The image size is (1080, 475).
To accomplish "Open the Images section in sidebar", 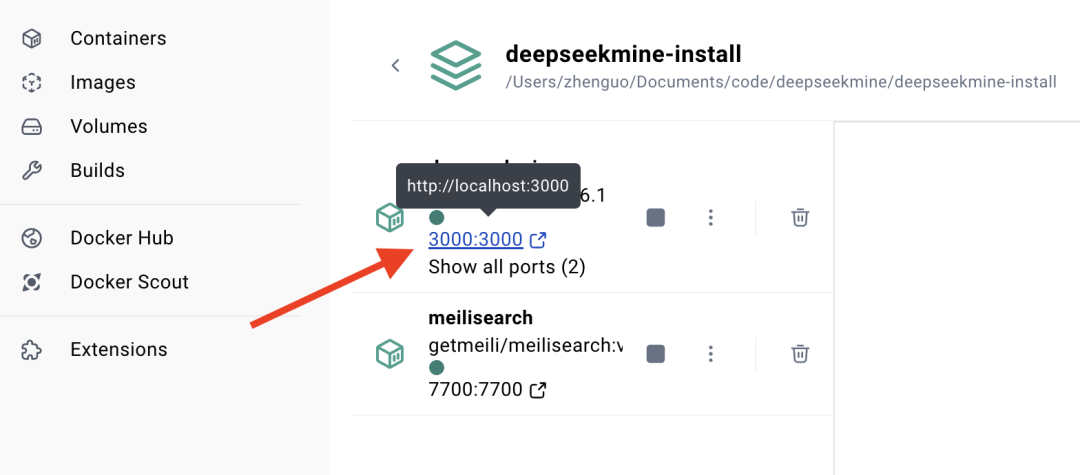I will click(103, 83).
